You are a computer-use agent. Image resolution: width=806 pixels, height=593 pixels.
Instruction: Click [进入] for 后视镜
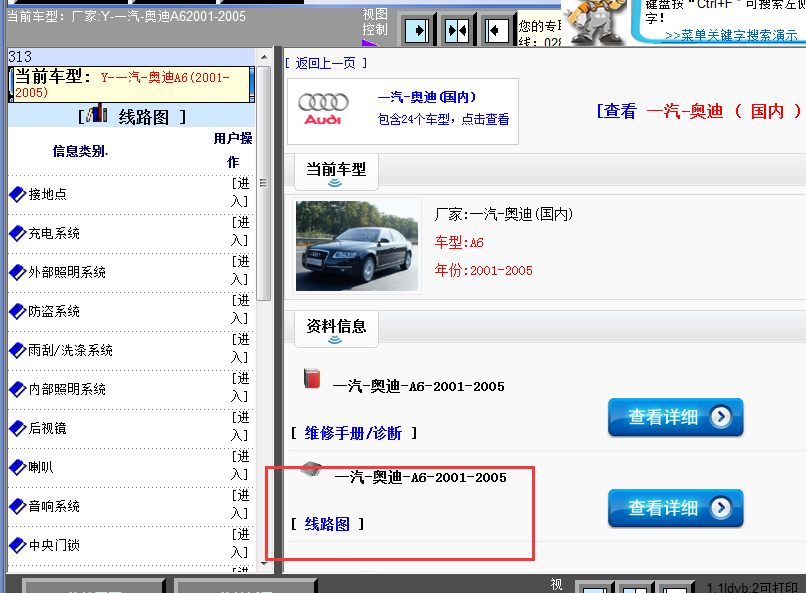[x=240, y=427]
